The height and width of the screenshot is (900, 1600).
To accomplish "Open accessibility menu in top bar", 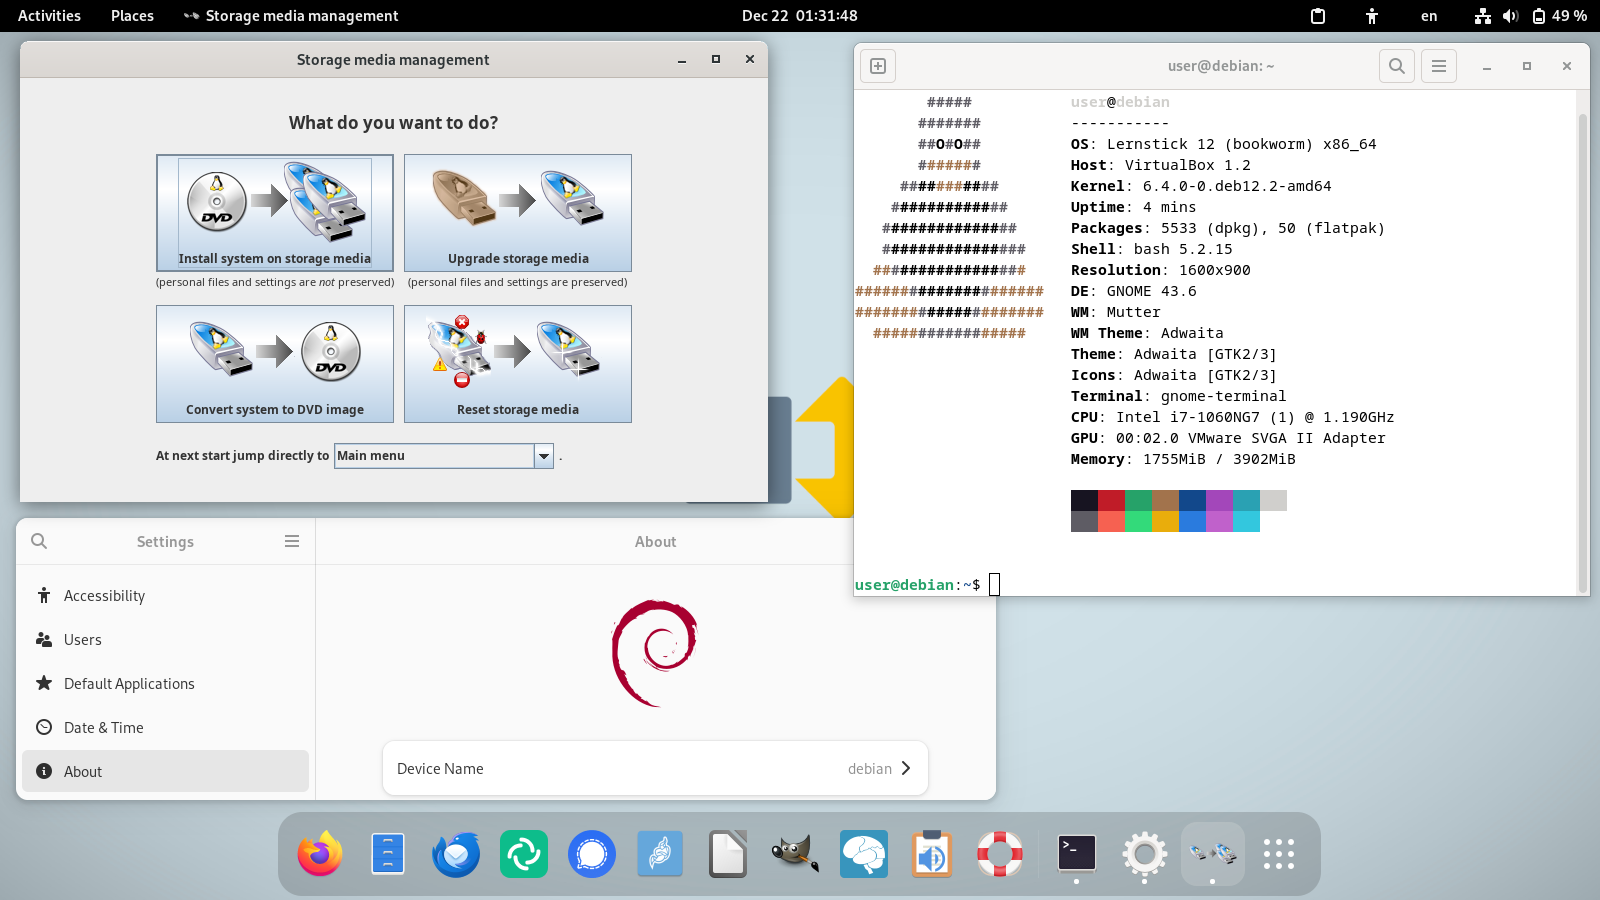I will (x=1372, y=16).
